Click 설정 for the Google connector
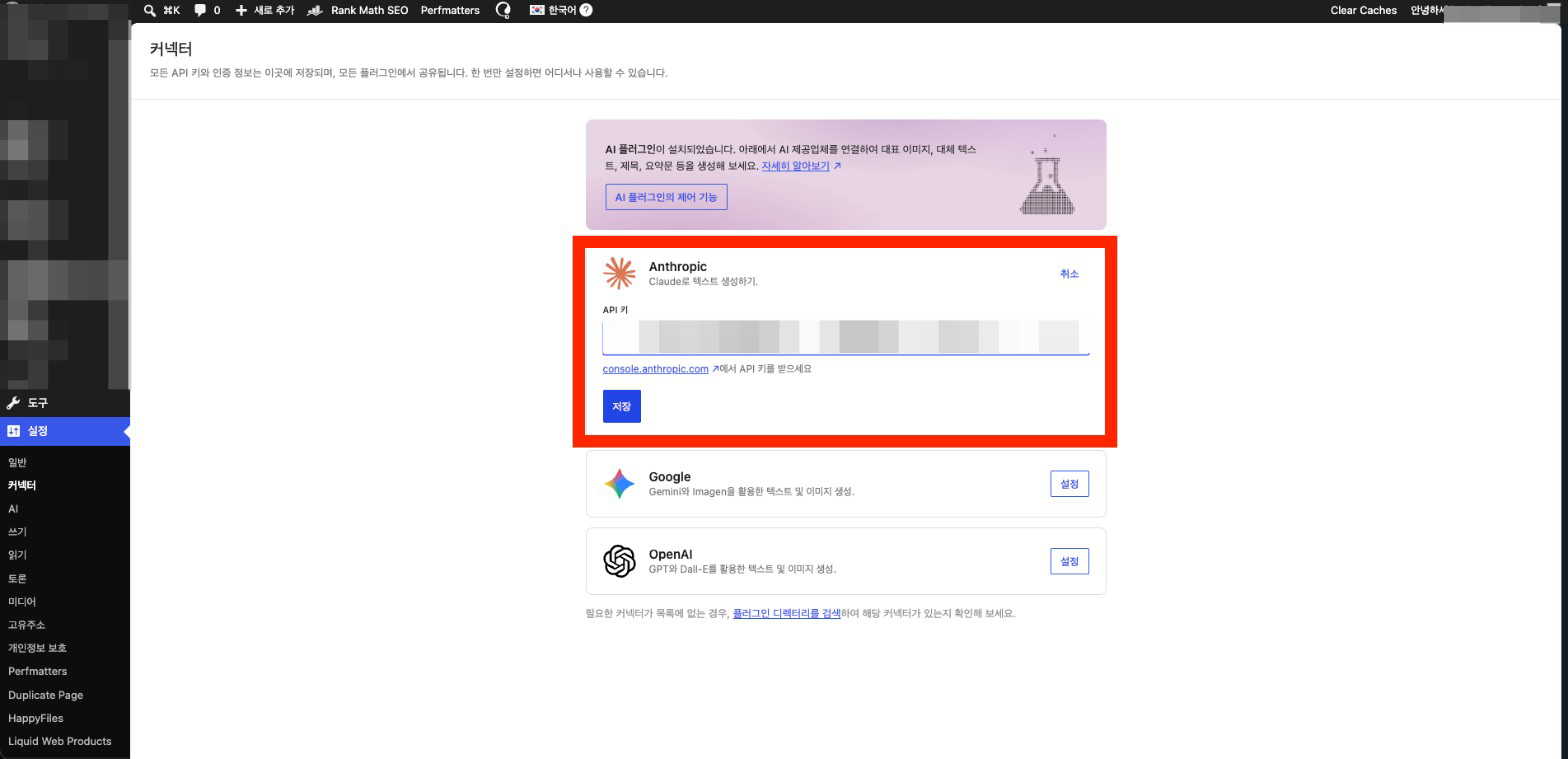Screen dimensions: 1568x759 1069,484
